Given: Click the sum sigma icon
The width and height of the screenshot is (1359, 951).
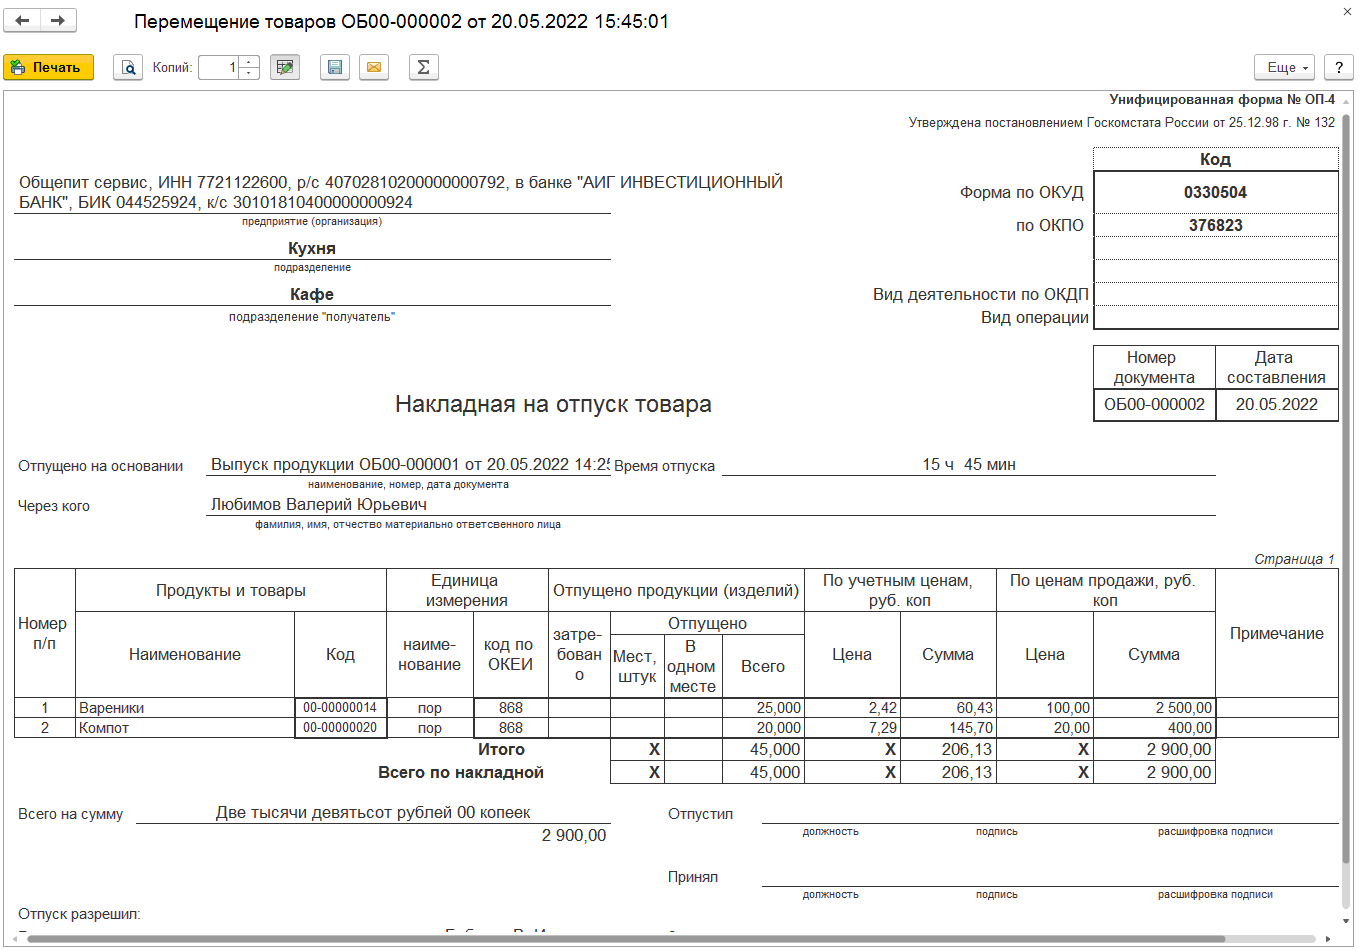Looking at the screenshot, I should 424,67.
